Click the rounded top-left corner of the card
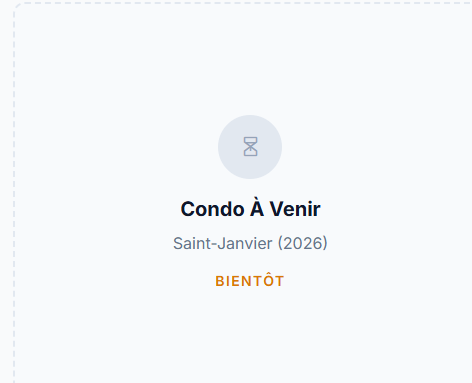The width and height of the screenshot is (472, 383). click(17, 7)
